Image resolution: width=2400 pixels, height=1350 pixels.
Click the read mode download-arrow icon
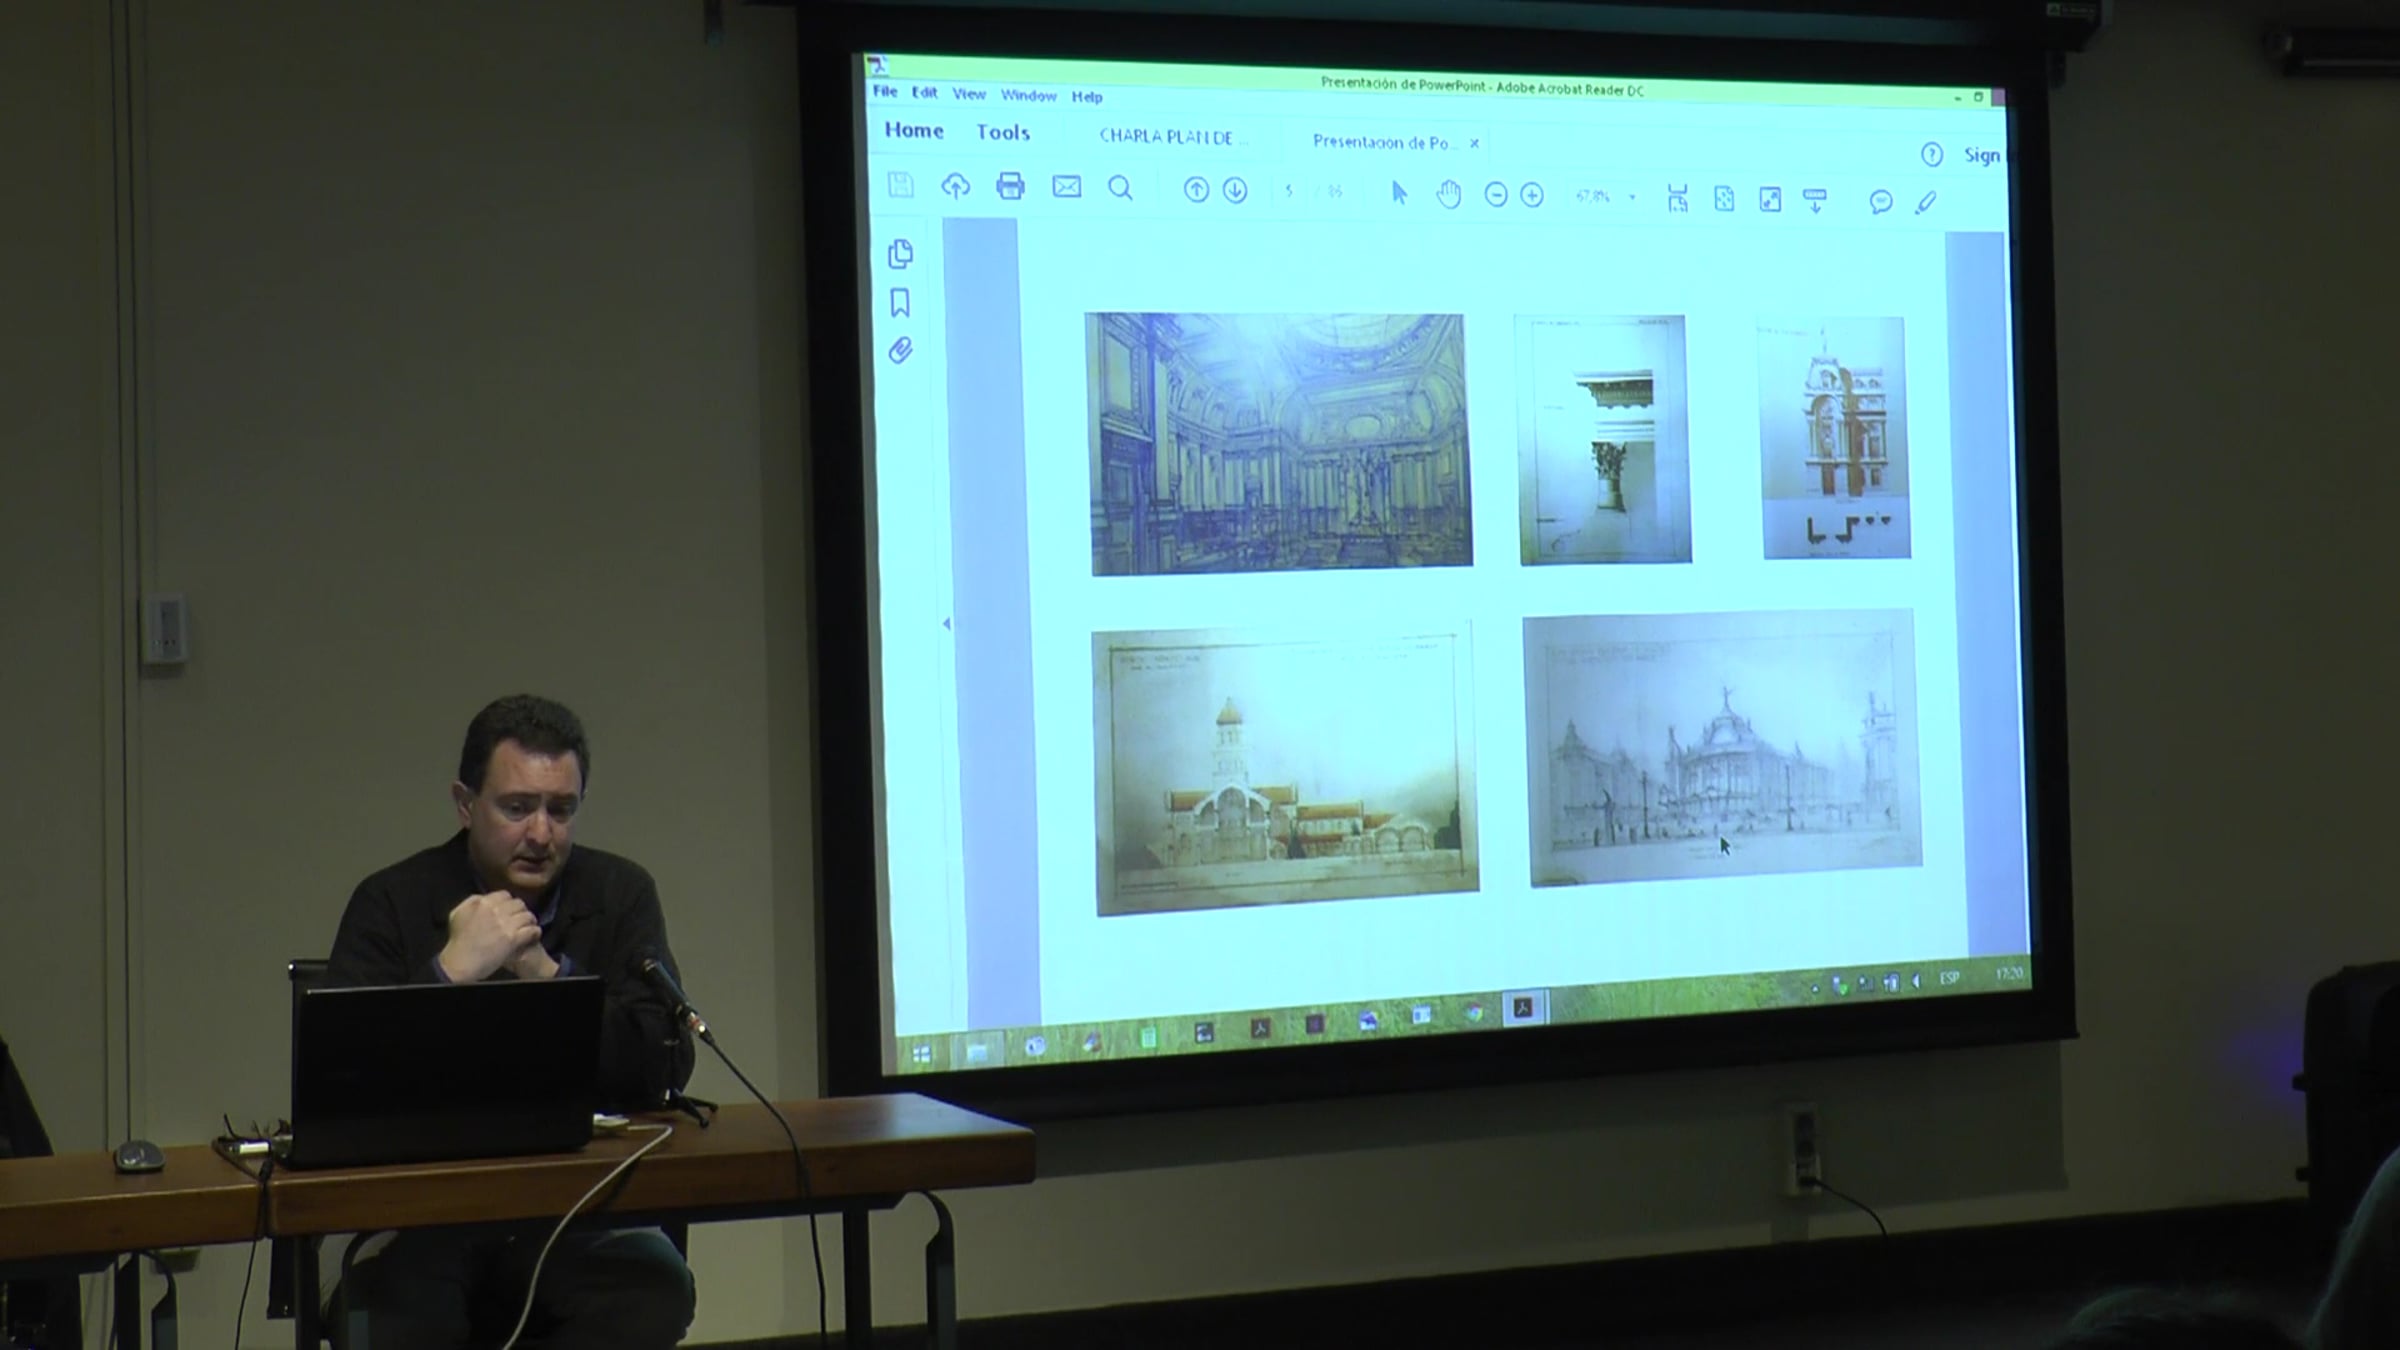click(x=1815, y=200)
